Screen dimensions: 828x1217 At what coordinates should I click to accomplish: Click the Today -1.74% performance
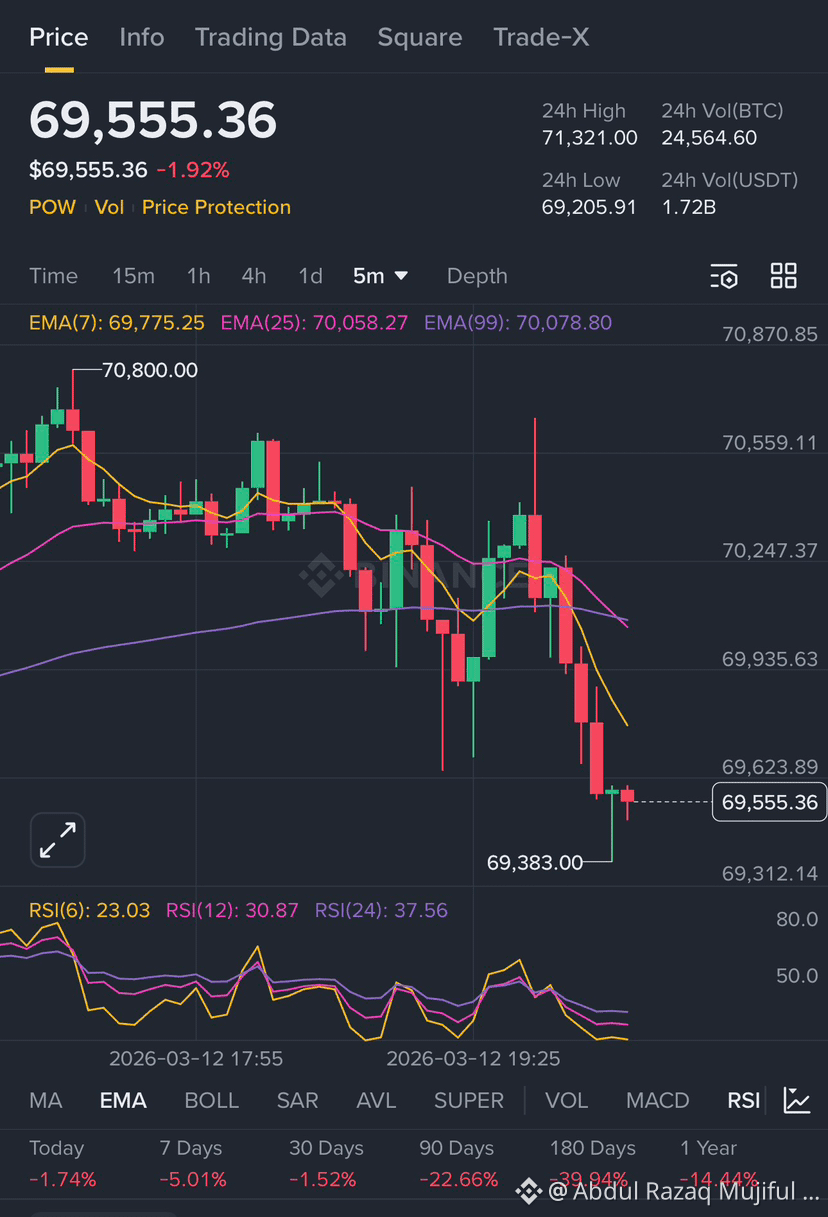(x=63, y=1165)
